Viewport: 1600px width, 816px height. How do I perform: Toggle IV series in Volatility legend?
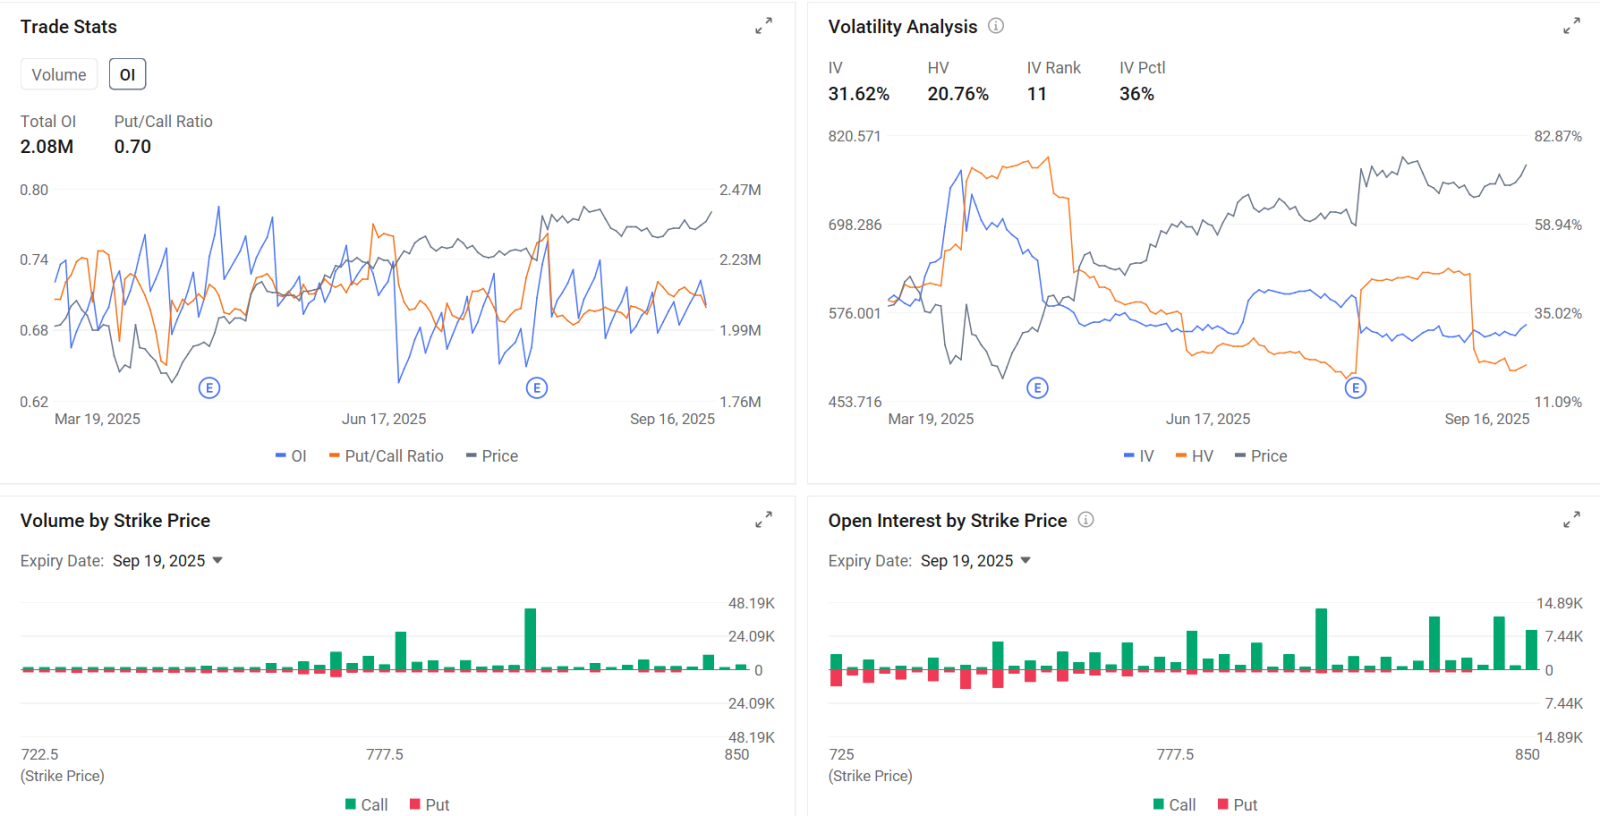(x=1139, y=456)
